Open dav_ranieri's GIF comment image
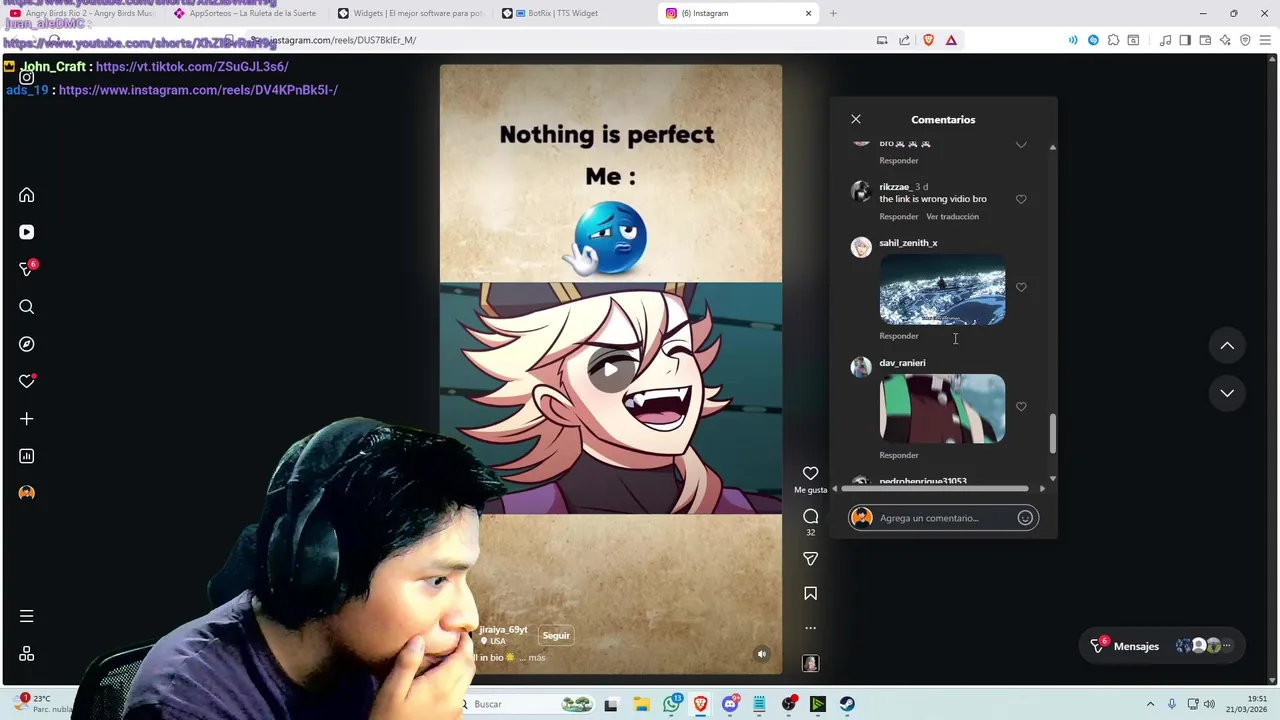This screenshot has height=720, width=1280. click(x=942, y=408)
